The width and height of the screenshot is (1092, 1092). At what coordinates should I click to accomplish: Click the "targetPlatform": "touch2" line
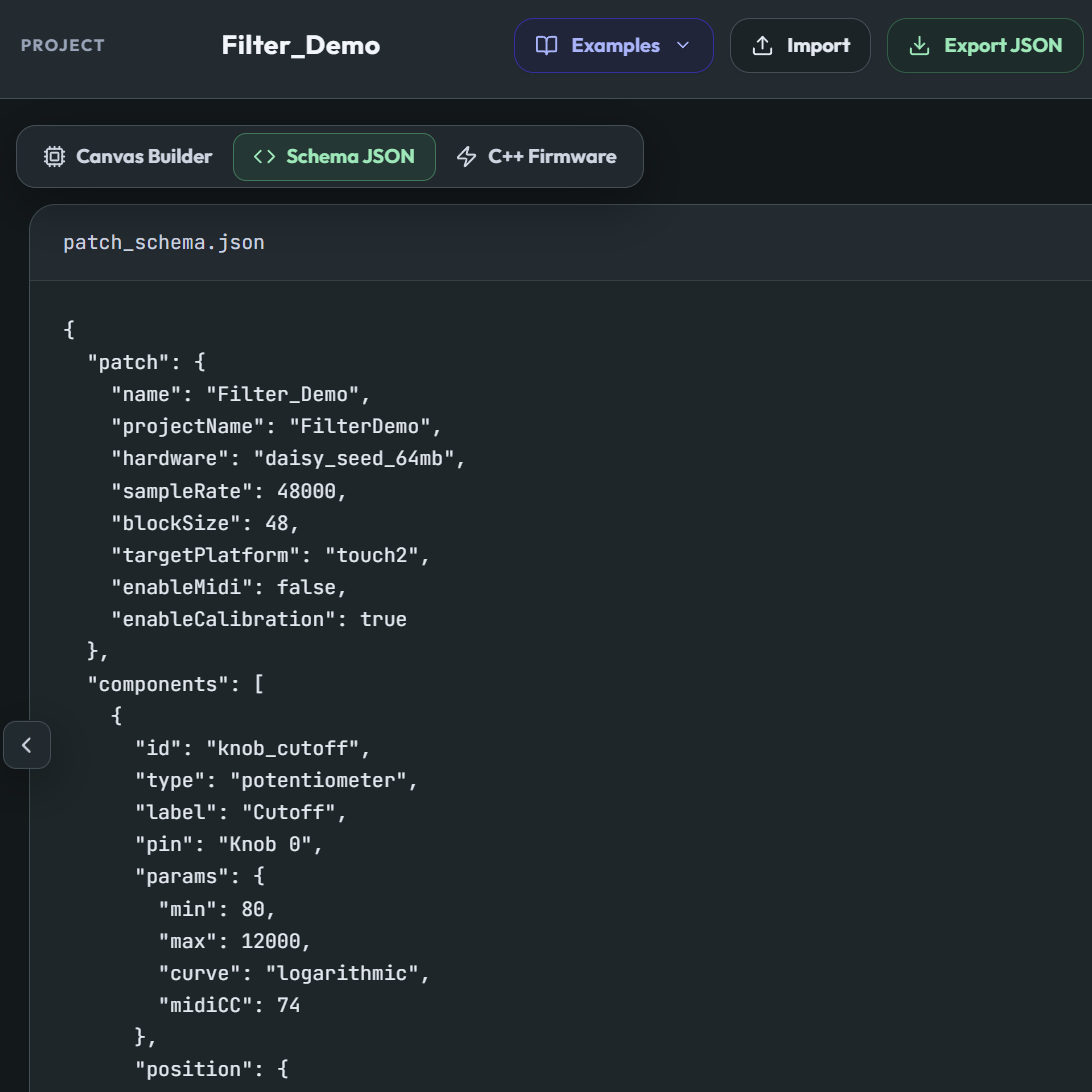271,555
